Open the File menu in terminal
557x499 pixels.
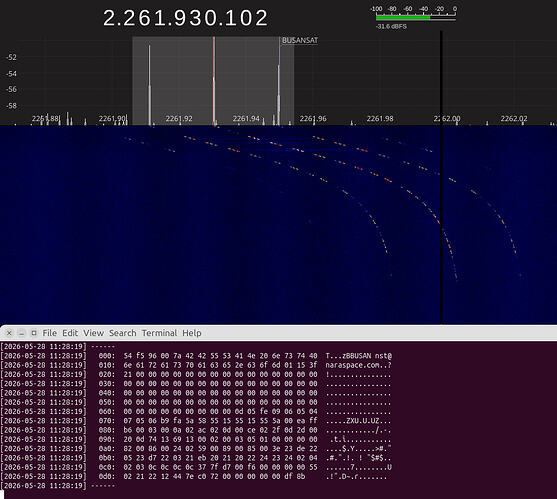coord(49,333)
